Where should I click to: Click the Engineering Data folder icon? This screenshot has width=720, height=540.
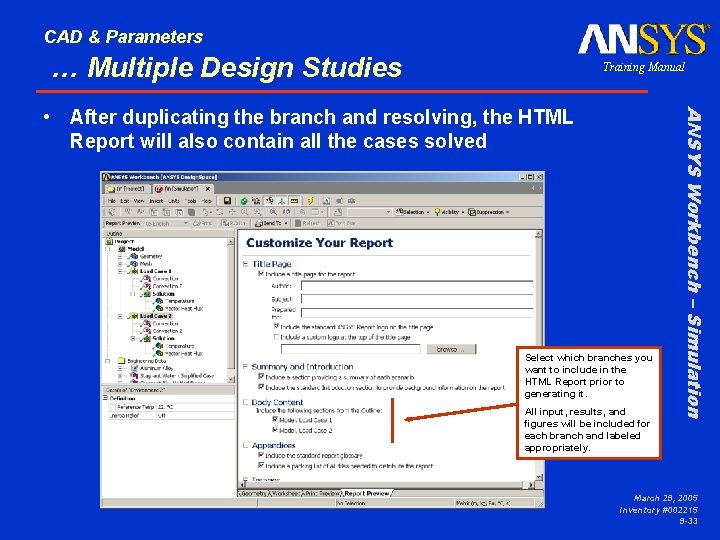pyautogui.click(x=121, y=360)
